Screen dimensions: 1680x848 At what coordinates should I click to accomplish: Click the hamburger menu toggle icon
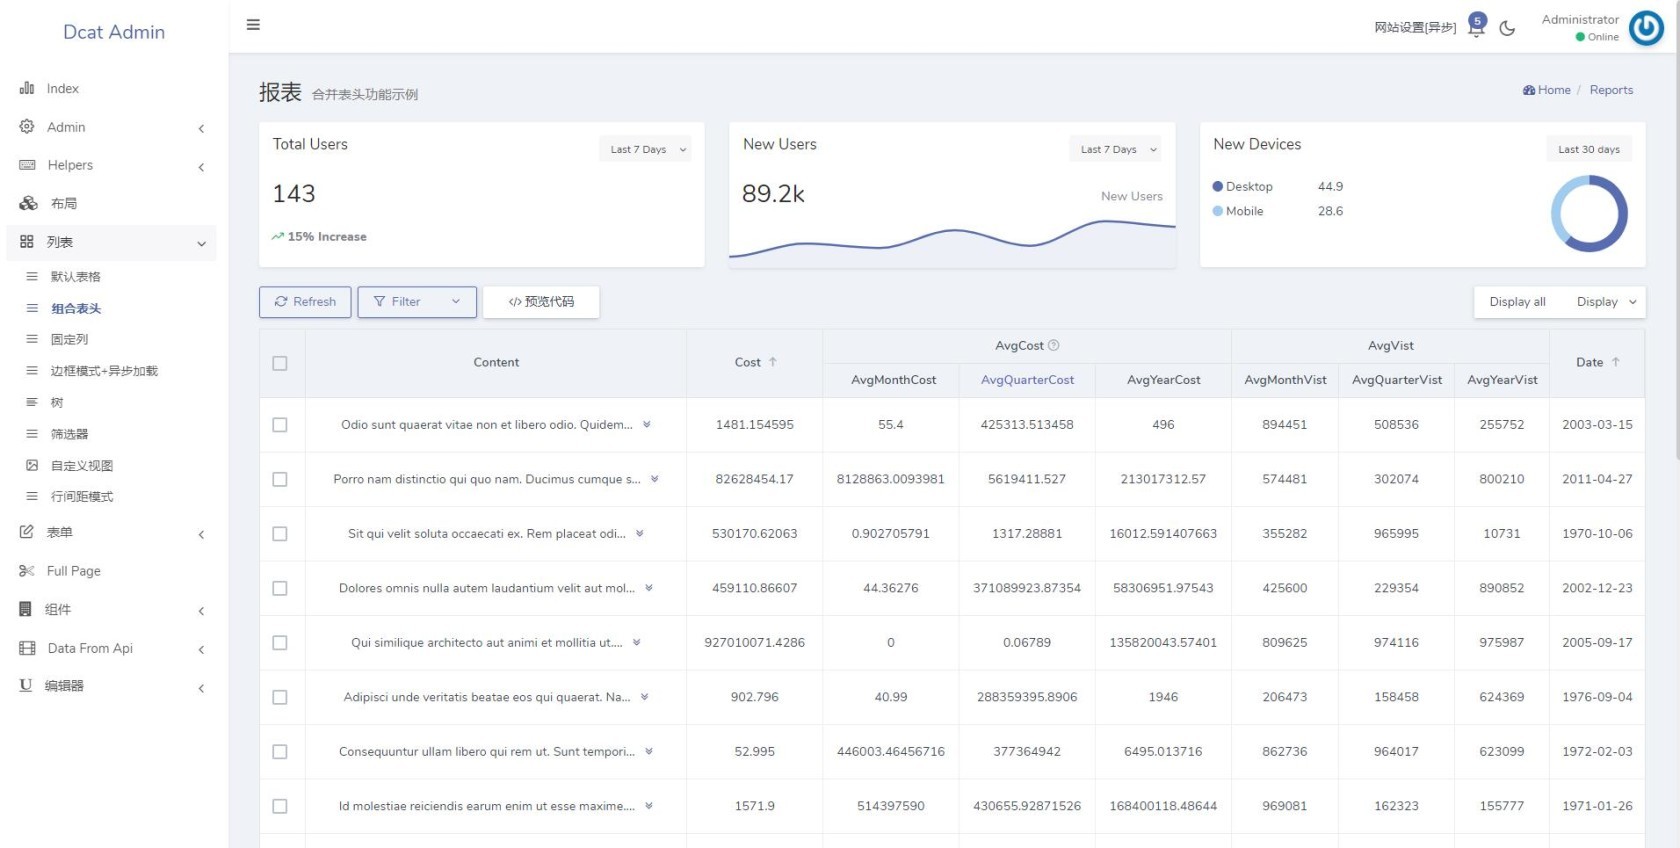click(x=253, y=25)
